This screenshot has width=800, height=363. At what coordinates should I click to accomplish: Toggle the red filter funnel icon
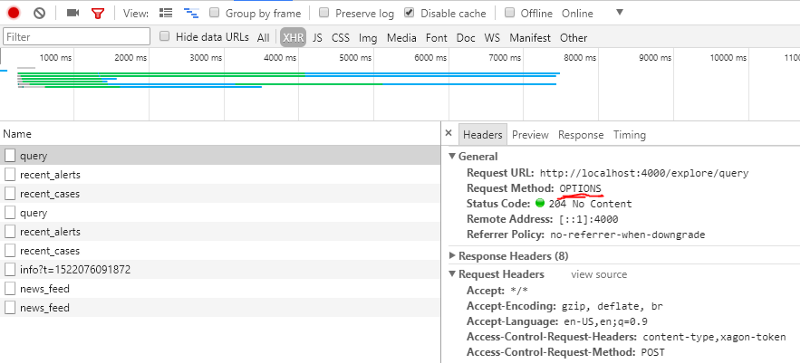tap(97, 13)
